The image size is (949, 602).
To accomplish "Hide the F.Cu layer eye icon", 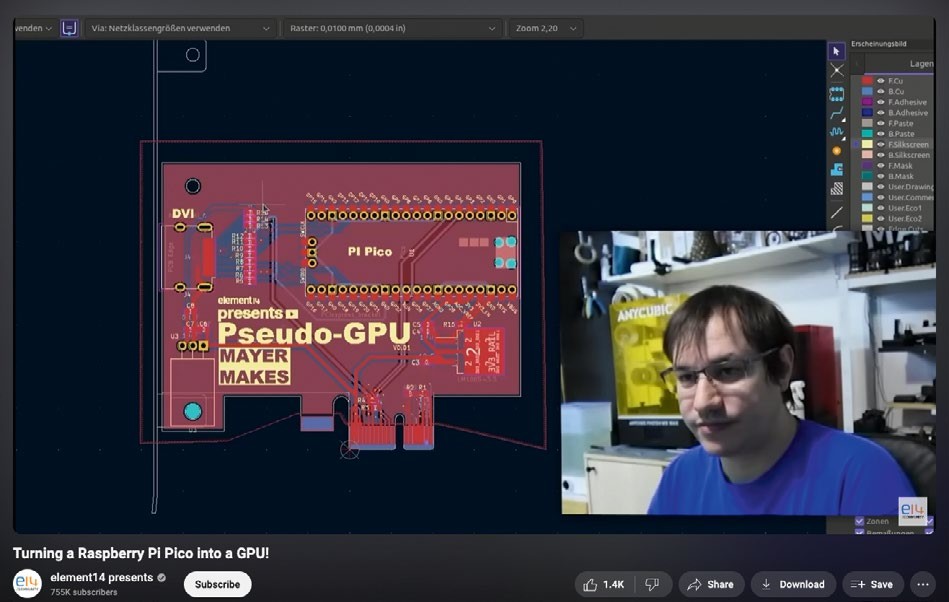I will point(881,81).
